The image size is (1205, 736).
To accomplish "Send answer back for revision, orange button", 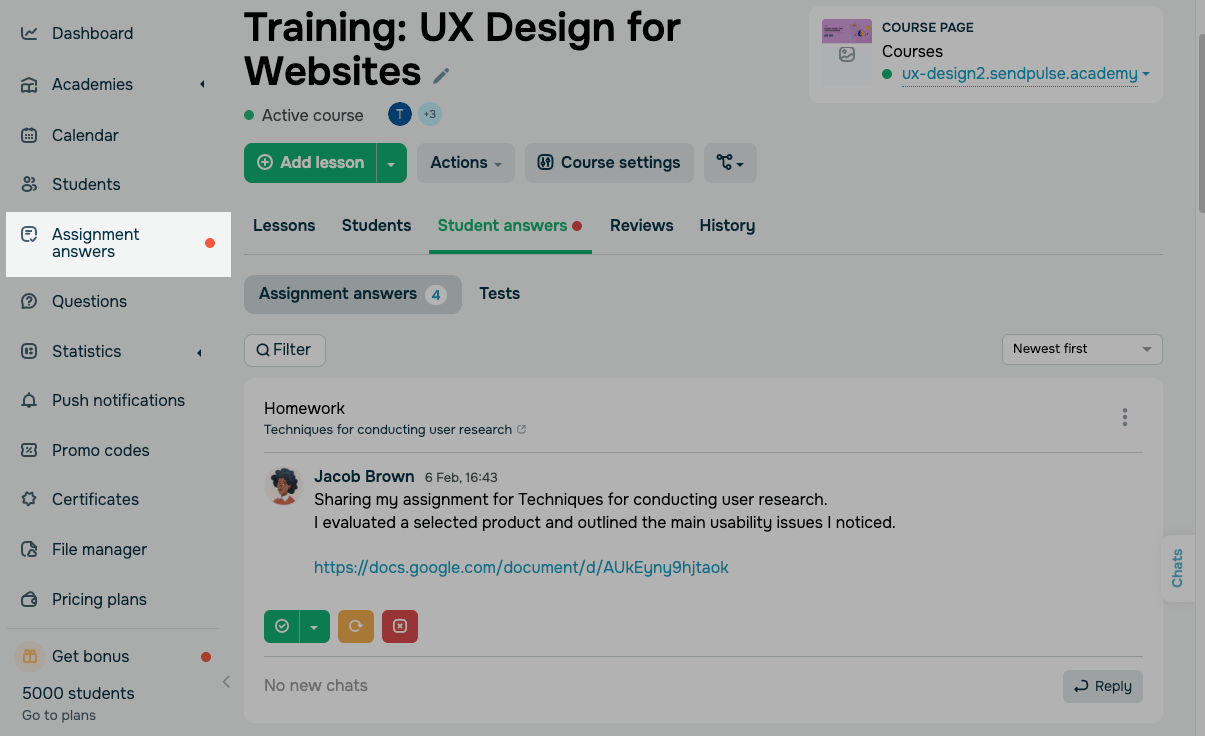I will click(x=355, y=626).
